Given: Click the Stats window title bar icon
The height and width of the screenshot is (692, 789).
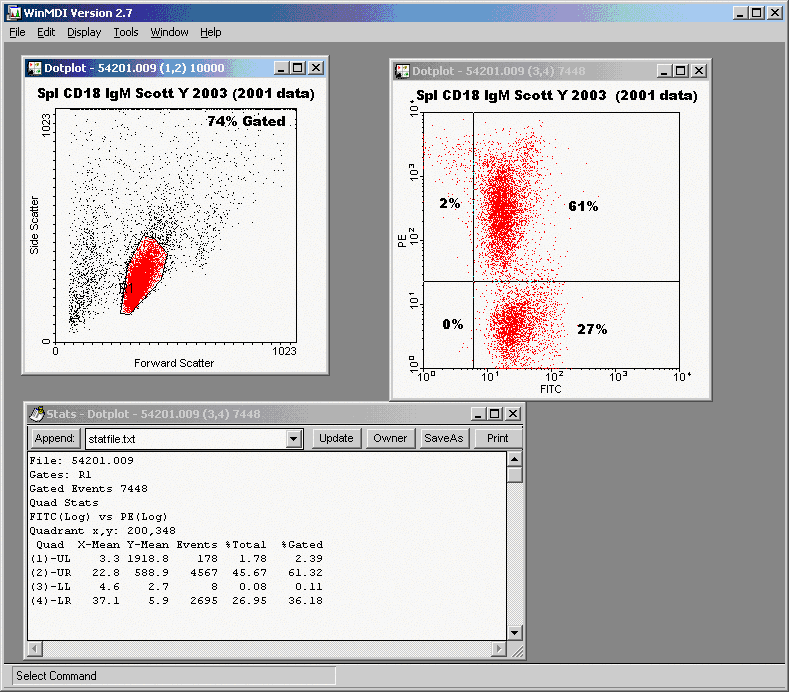Looking at the screenshot, I should (36, 414).
